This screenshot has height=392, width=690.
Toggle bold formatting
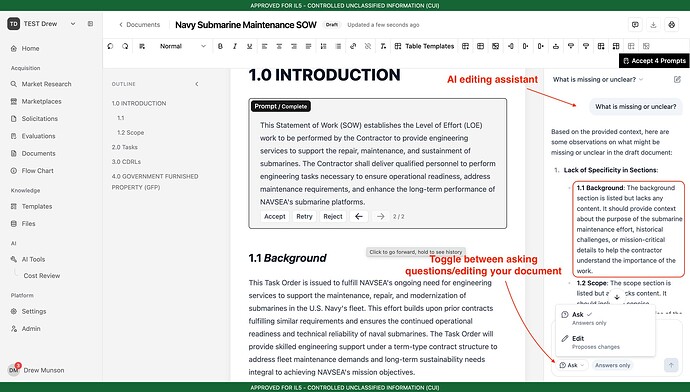pyautogui.click(x=220, y=46)
